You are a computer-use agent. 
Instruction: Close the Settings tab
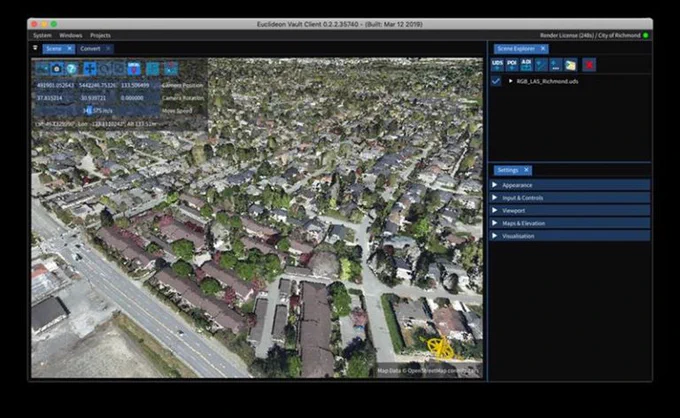coord(526,170)
